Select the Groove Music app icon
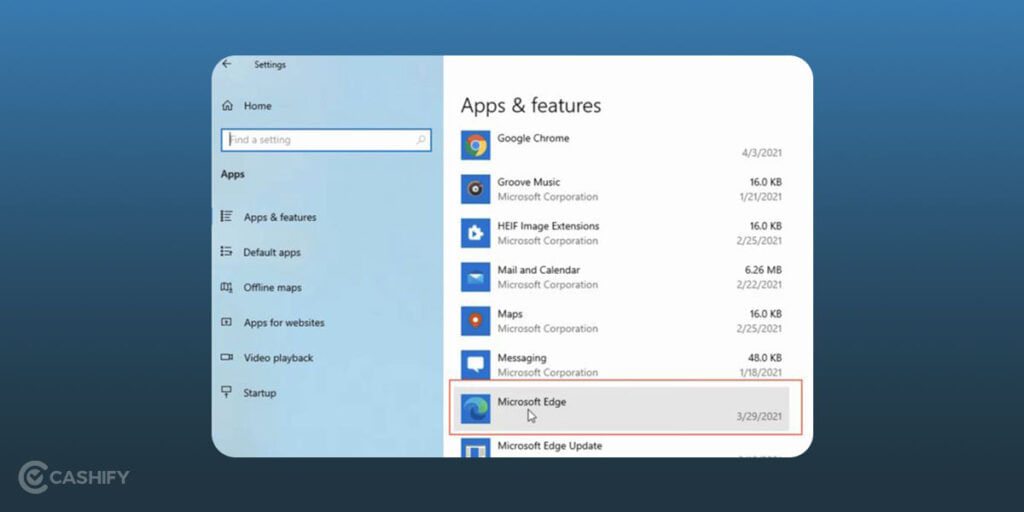1024x512 pixels. [475, 189]
